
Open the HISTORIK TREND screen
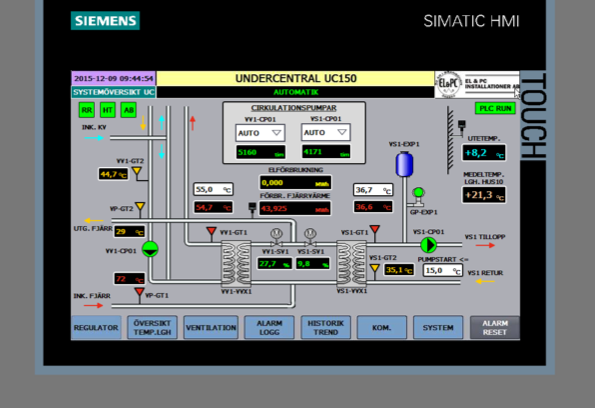coord(326,328)
